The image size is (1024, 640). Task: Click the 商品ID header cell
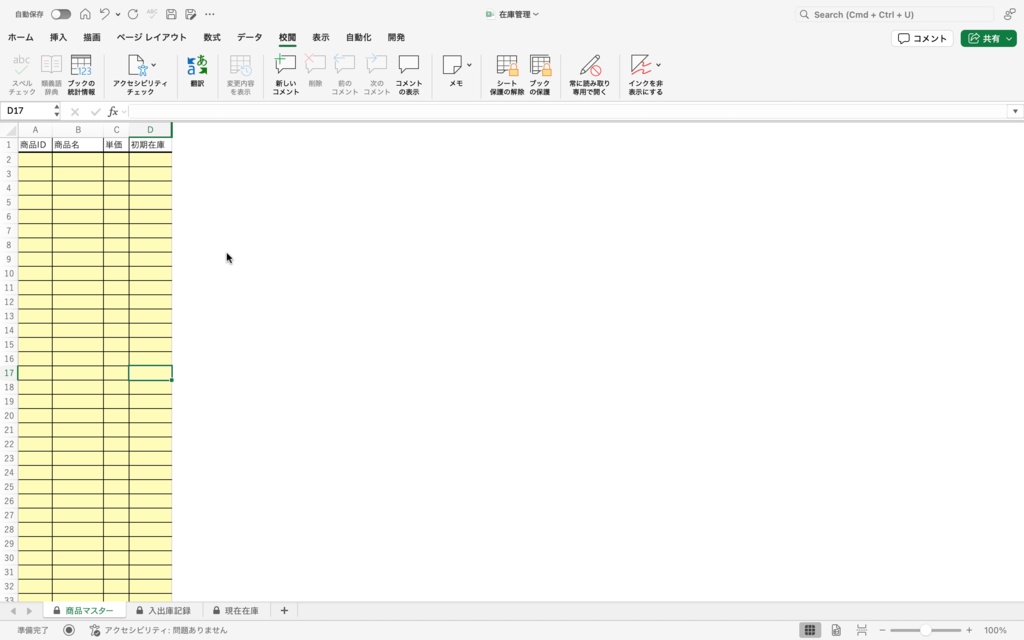pyautogui.click(x=35, y=144)
